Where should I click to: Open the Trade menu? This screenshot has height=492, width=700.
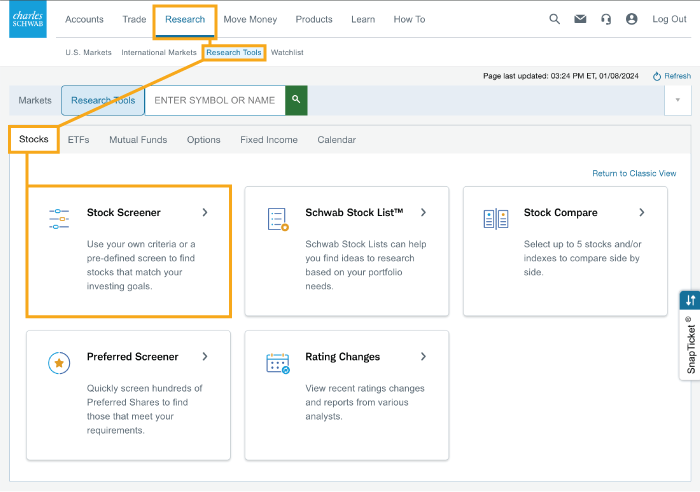tap(134, 19)
